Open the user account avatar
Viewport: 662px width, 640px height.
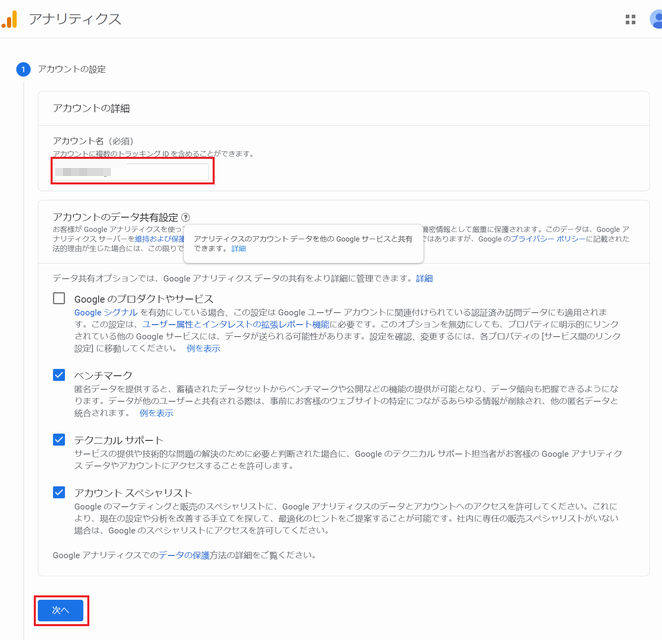pos(656,19)
